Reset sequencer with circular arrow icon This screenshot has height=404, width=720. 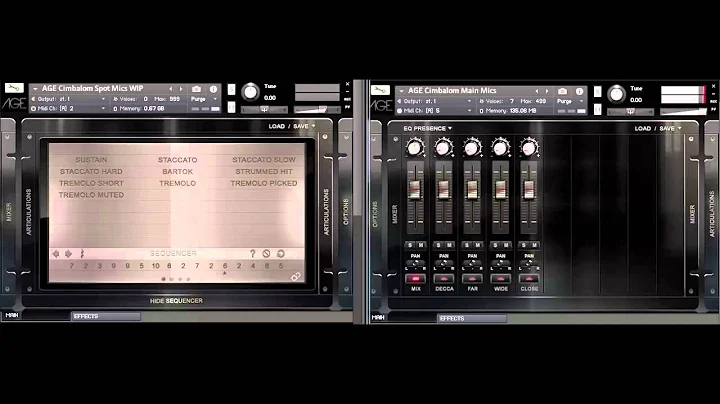click(281, 253)
